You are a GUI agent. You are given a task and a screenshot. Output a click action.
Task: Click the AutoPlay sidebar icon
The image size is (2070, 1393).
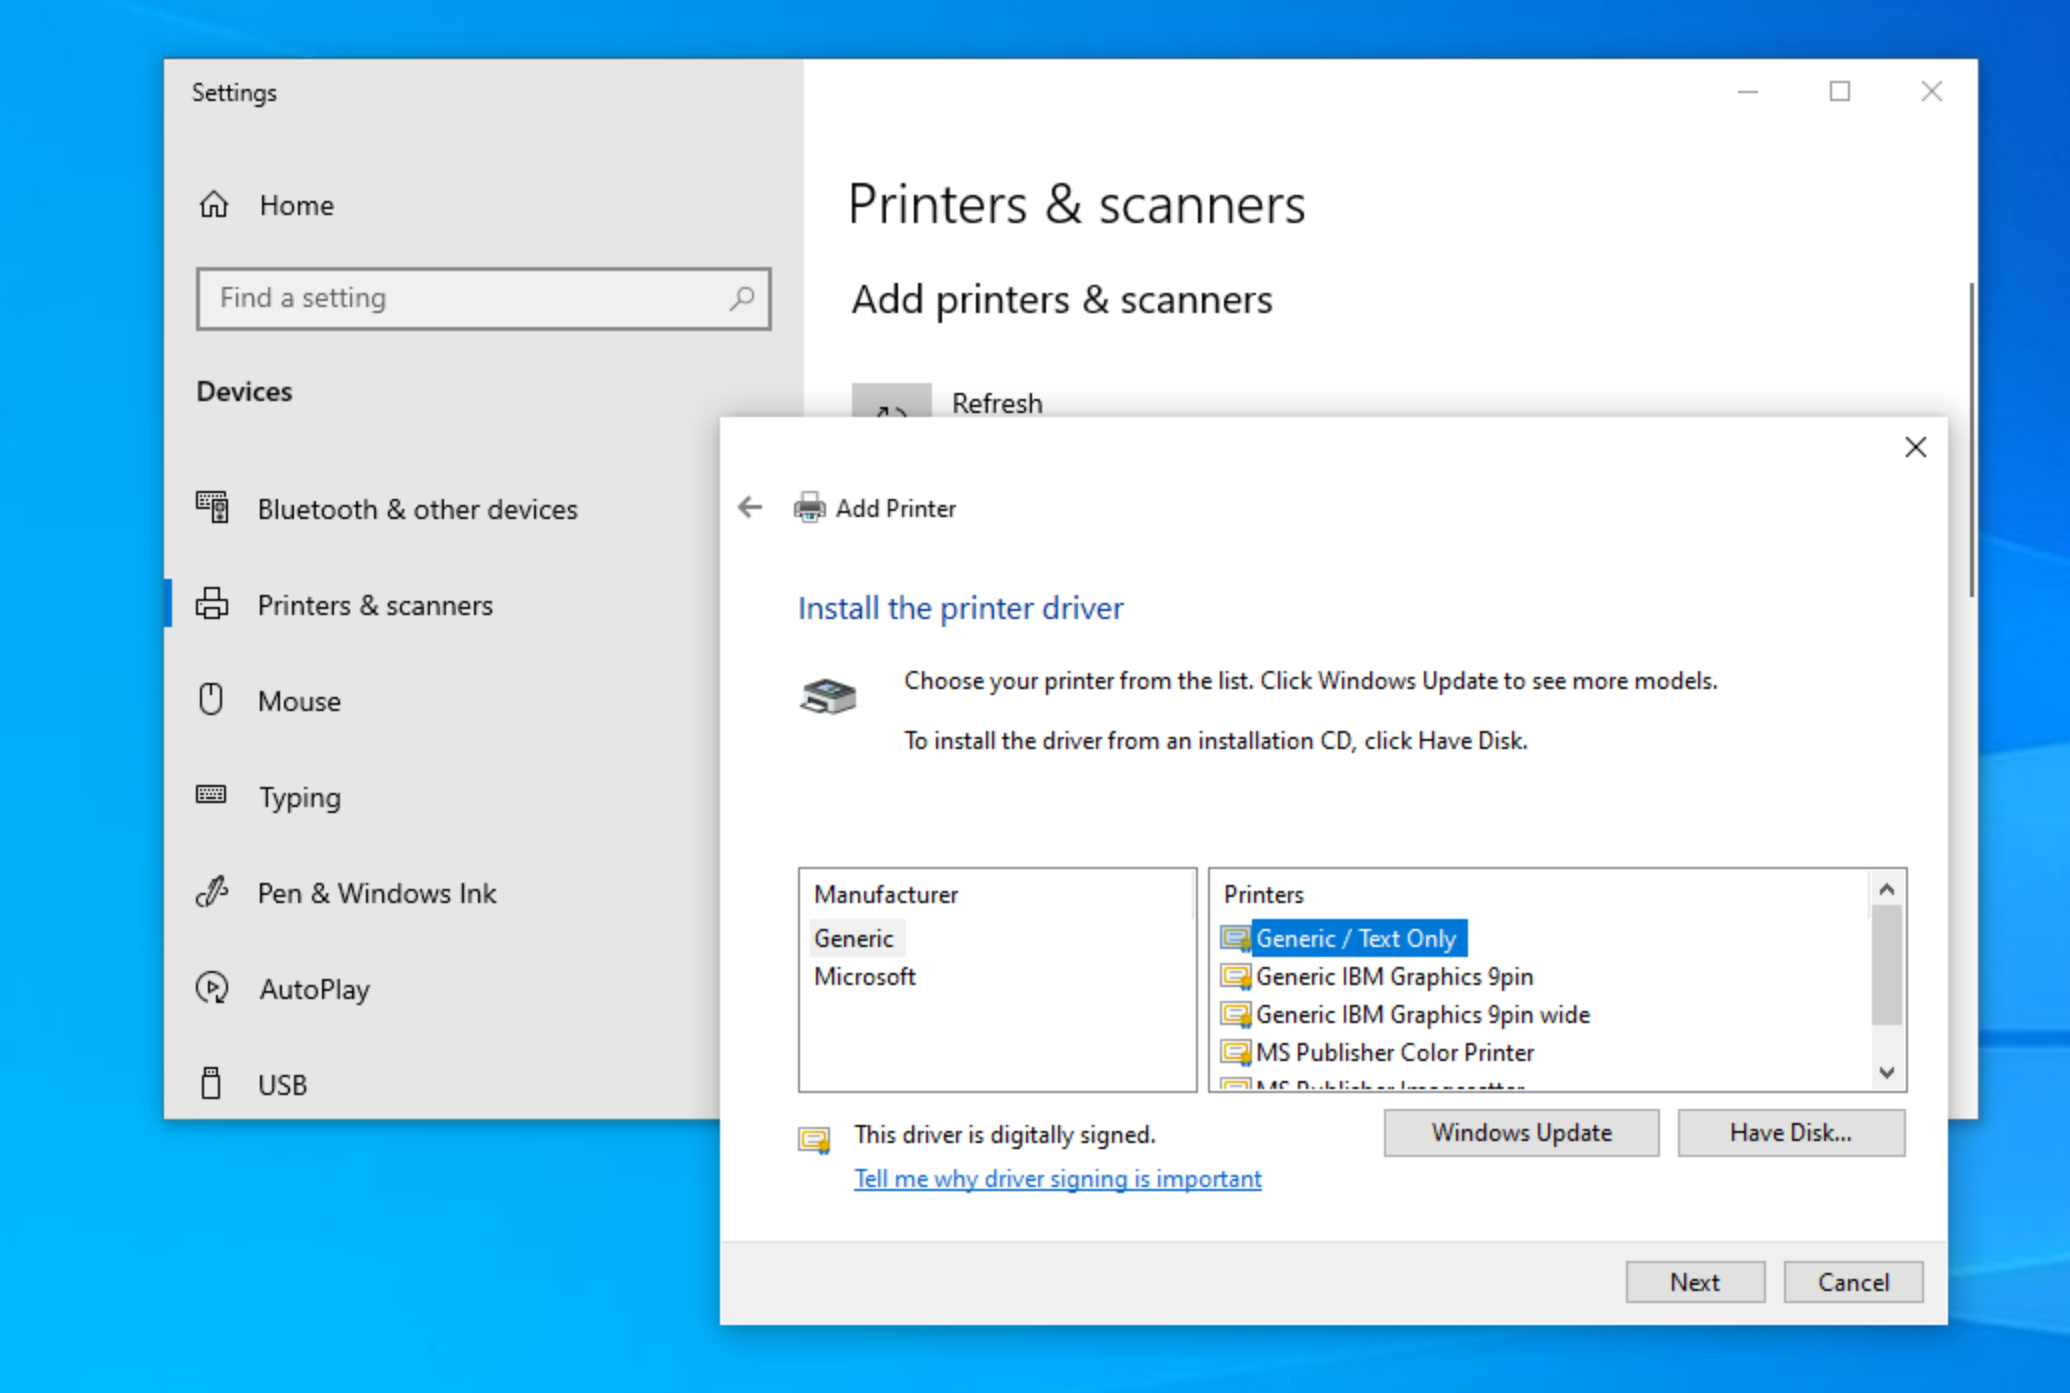[212, 988]
